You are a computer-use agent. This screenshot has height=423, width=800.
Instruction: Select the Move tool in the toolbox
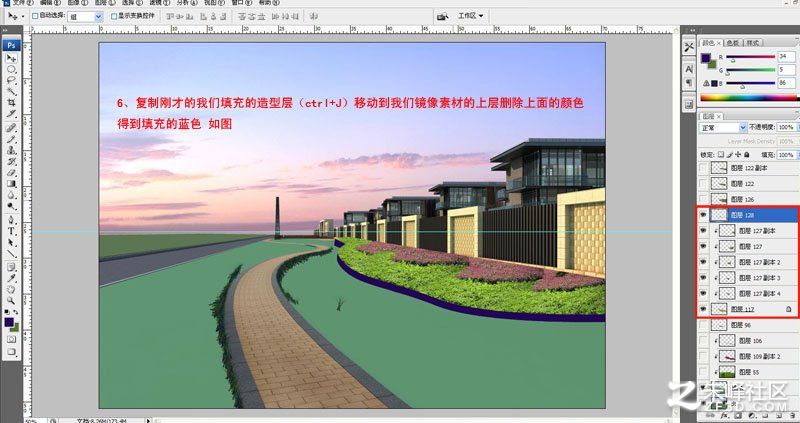11,58
